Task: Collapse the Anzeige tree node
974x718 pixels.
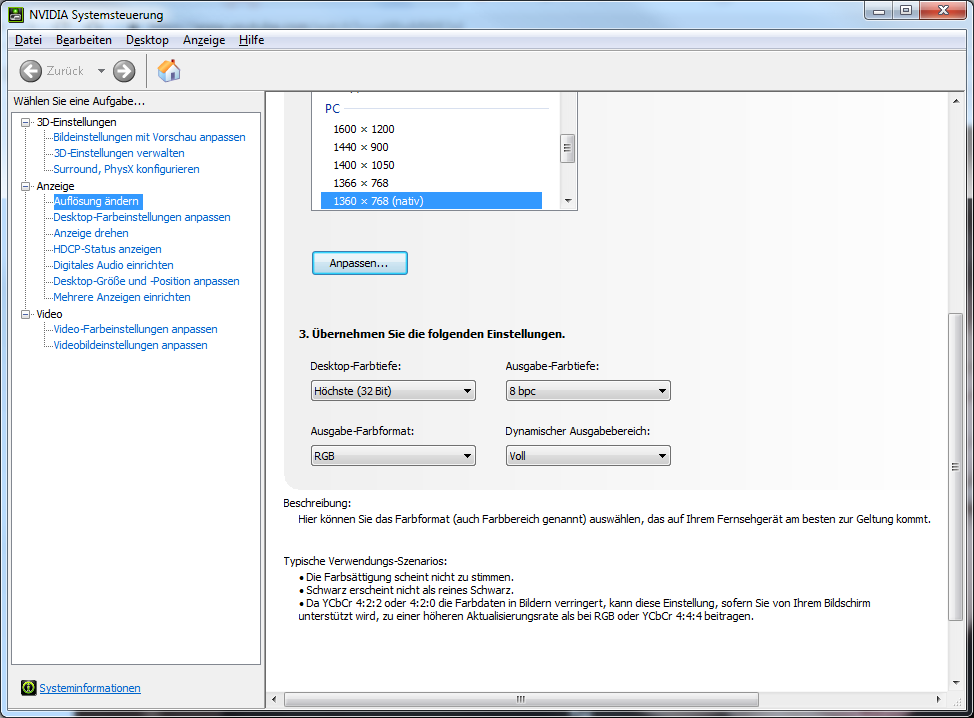Action: click(25, 186)
